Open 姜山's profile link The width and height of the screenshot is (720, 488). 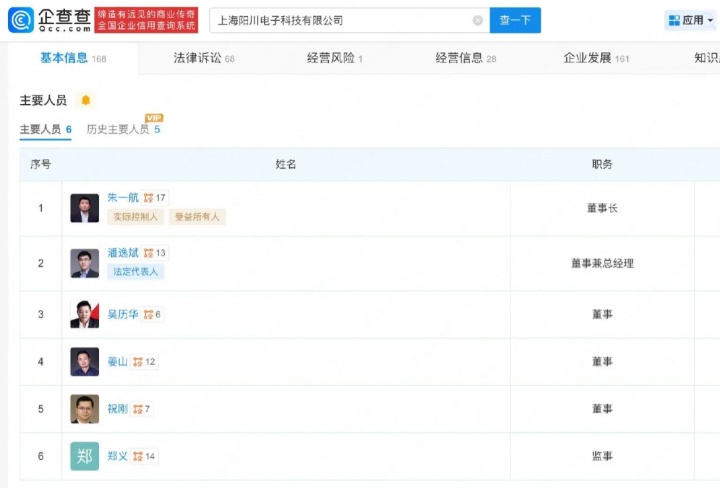117,361
